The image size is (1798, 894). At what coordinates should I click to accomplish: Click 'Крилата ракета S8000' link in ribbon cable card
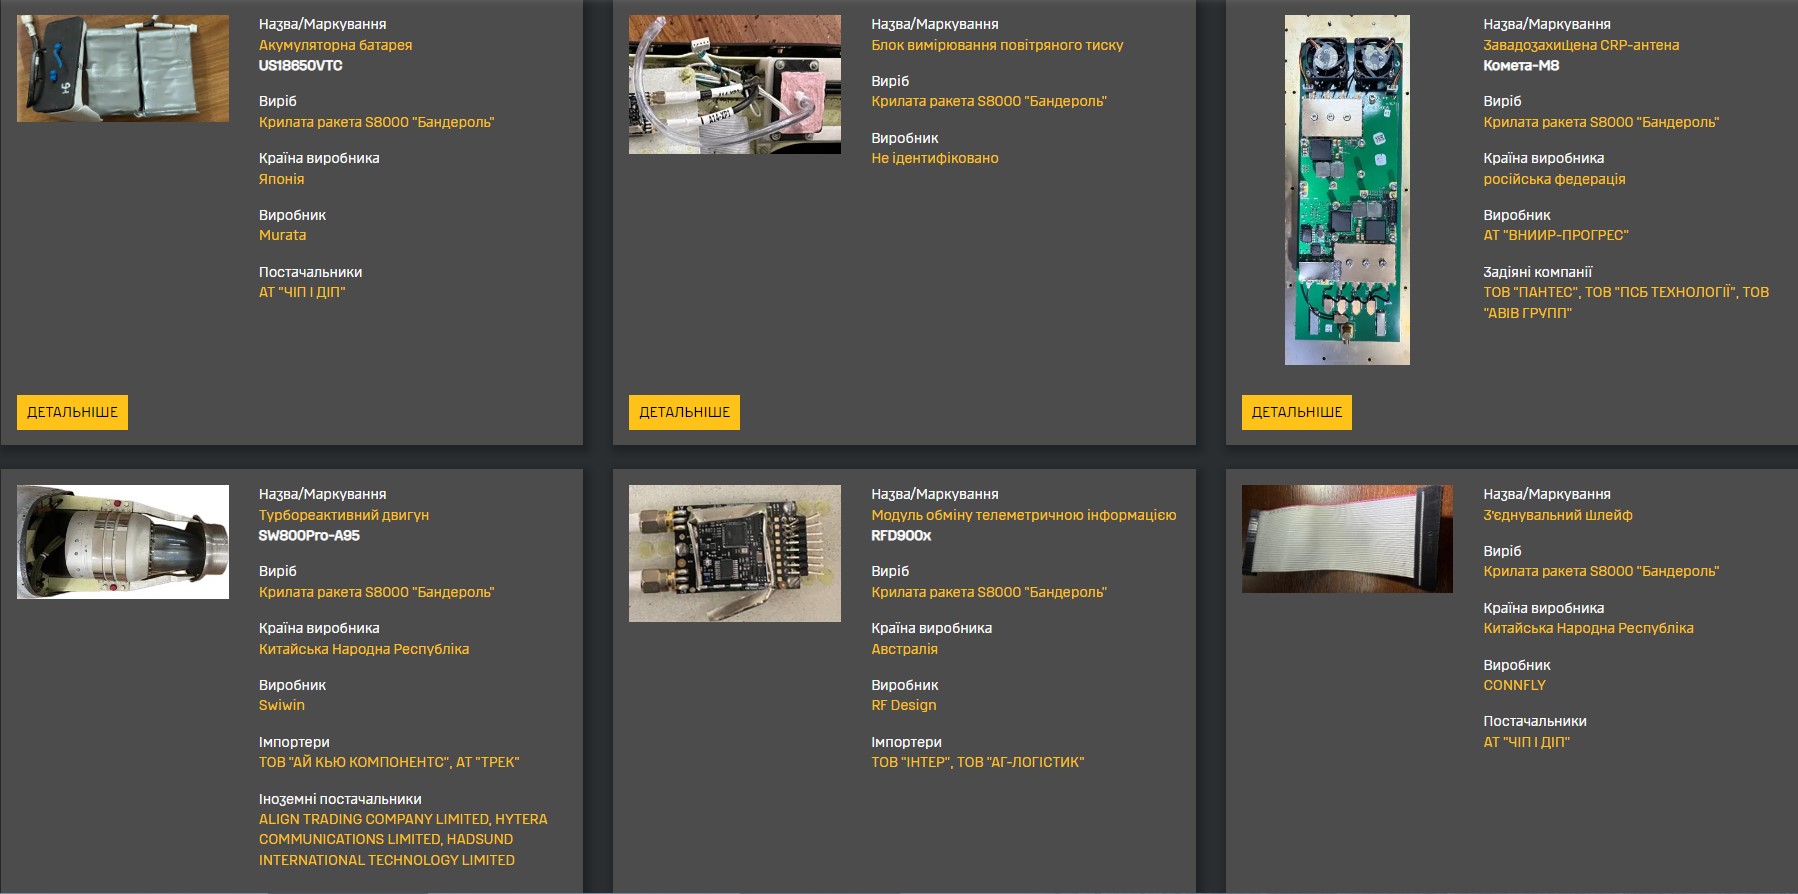pyautogui.click(x=1601, y=571)
